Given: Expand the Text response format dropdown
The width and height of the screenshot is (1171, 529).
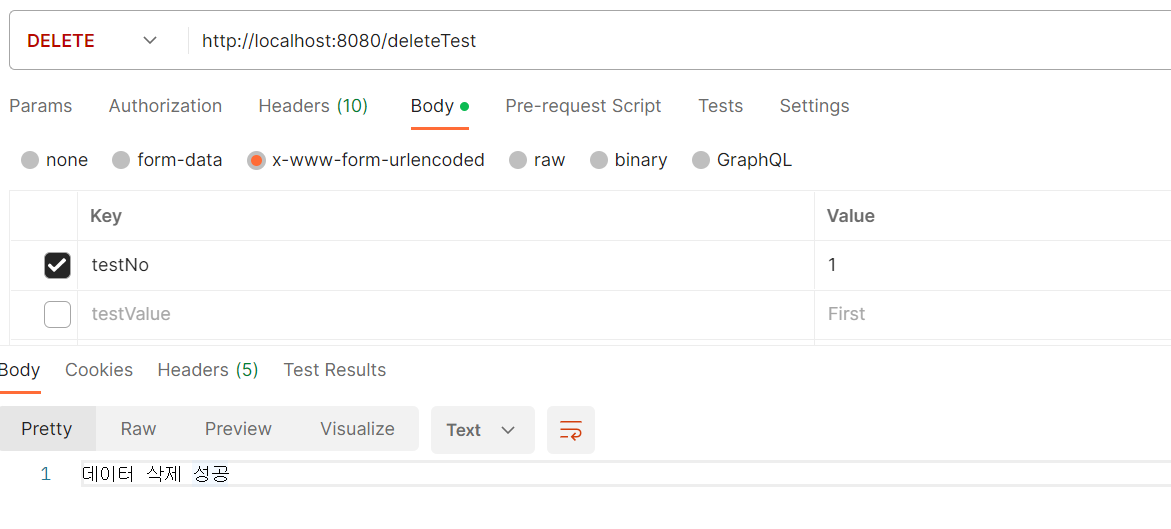Looking at the screenshot, I should coord(482,430).
